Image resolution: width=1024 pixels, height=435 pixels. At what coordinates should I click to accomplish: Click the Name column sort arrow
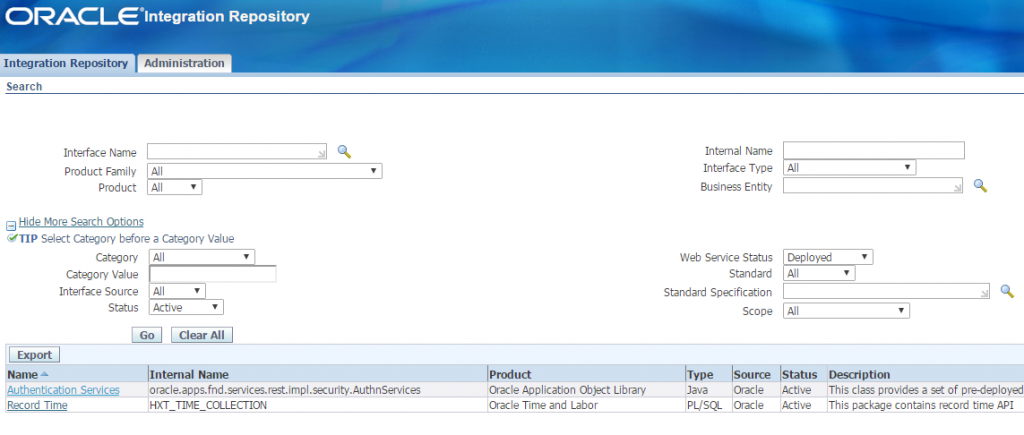(44, 374)
